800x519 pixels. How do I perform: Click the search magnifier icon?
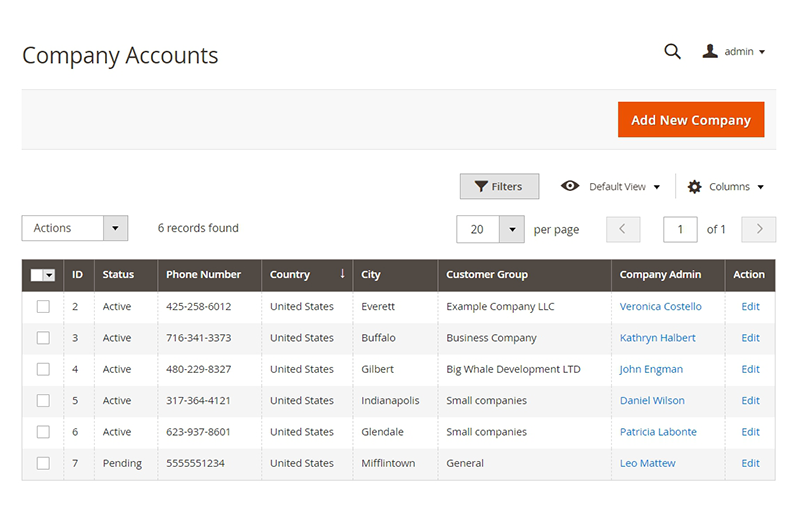(672, 52)
